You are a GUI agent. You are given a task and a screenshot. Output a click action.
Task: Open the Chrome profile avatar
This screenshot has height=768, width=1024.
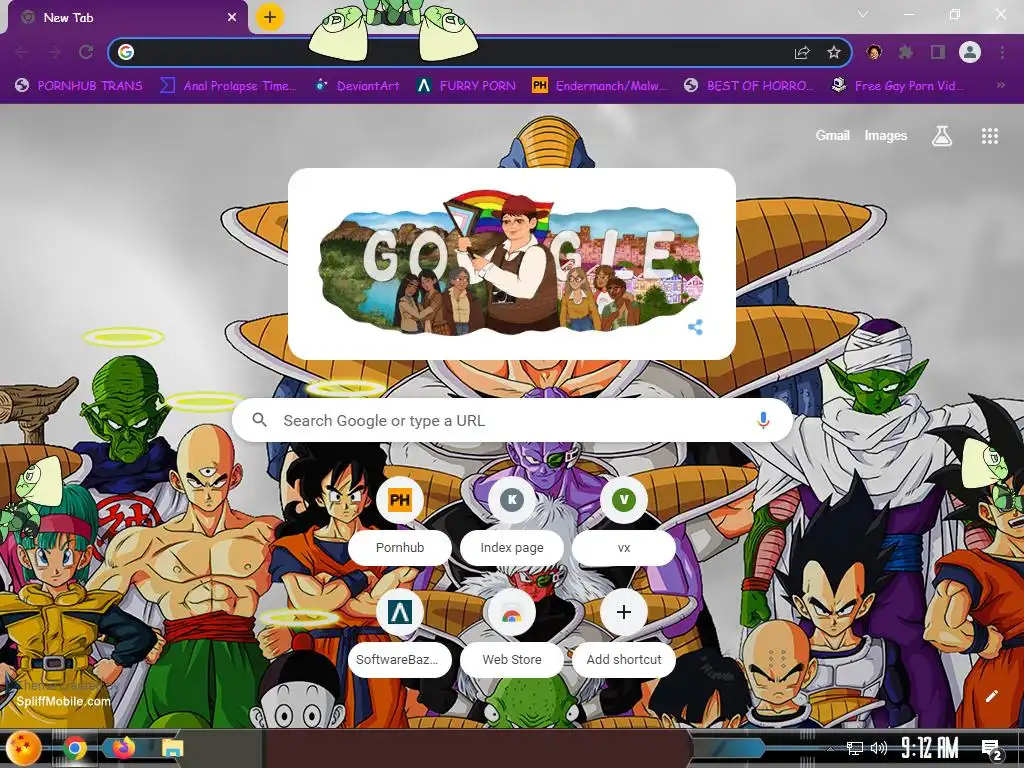click(970, 52)
